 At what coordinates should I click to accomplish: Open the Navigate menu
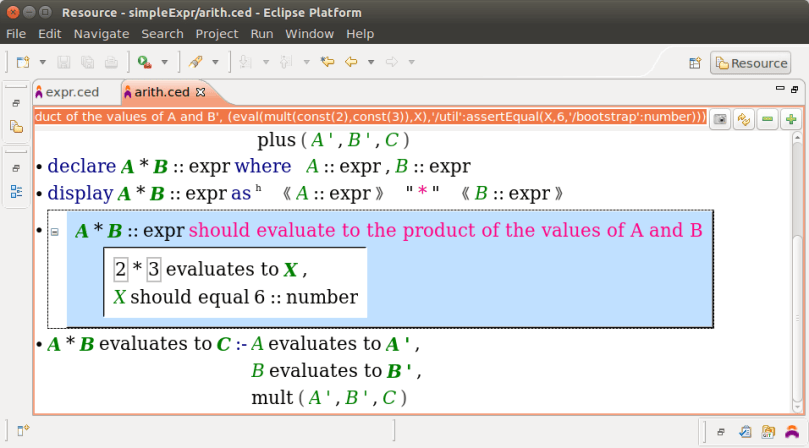tap(101, 33)
